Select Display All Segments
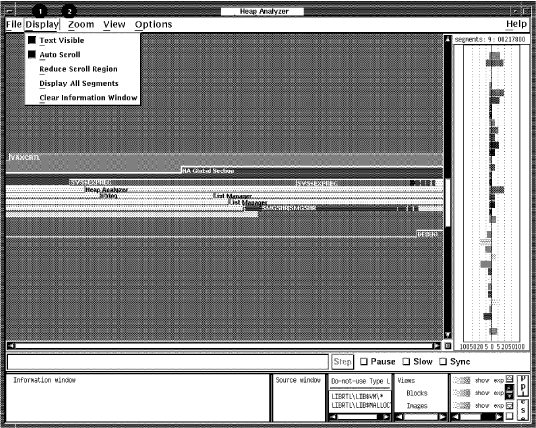The height and width of the screenshot is (428, 536). coord(79,83)
